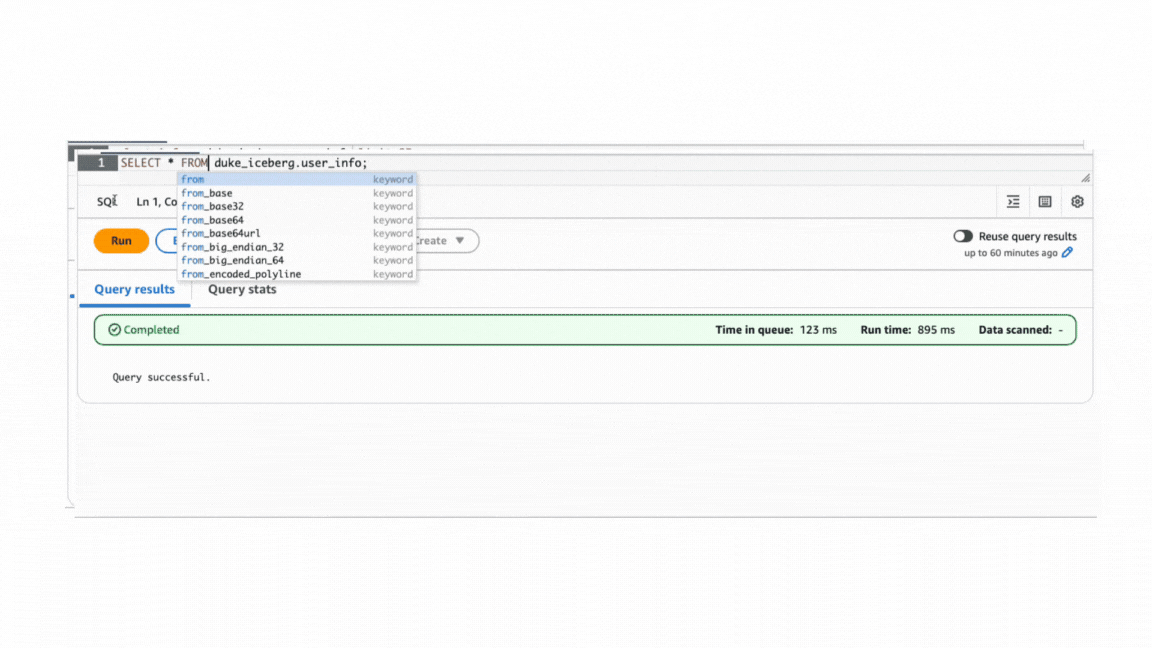Click the editor resize handle corner
1152x648 pixels.
click(x=1085, y=178)
